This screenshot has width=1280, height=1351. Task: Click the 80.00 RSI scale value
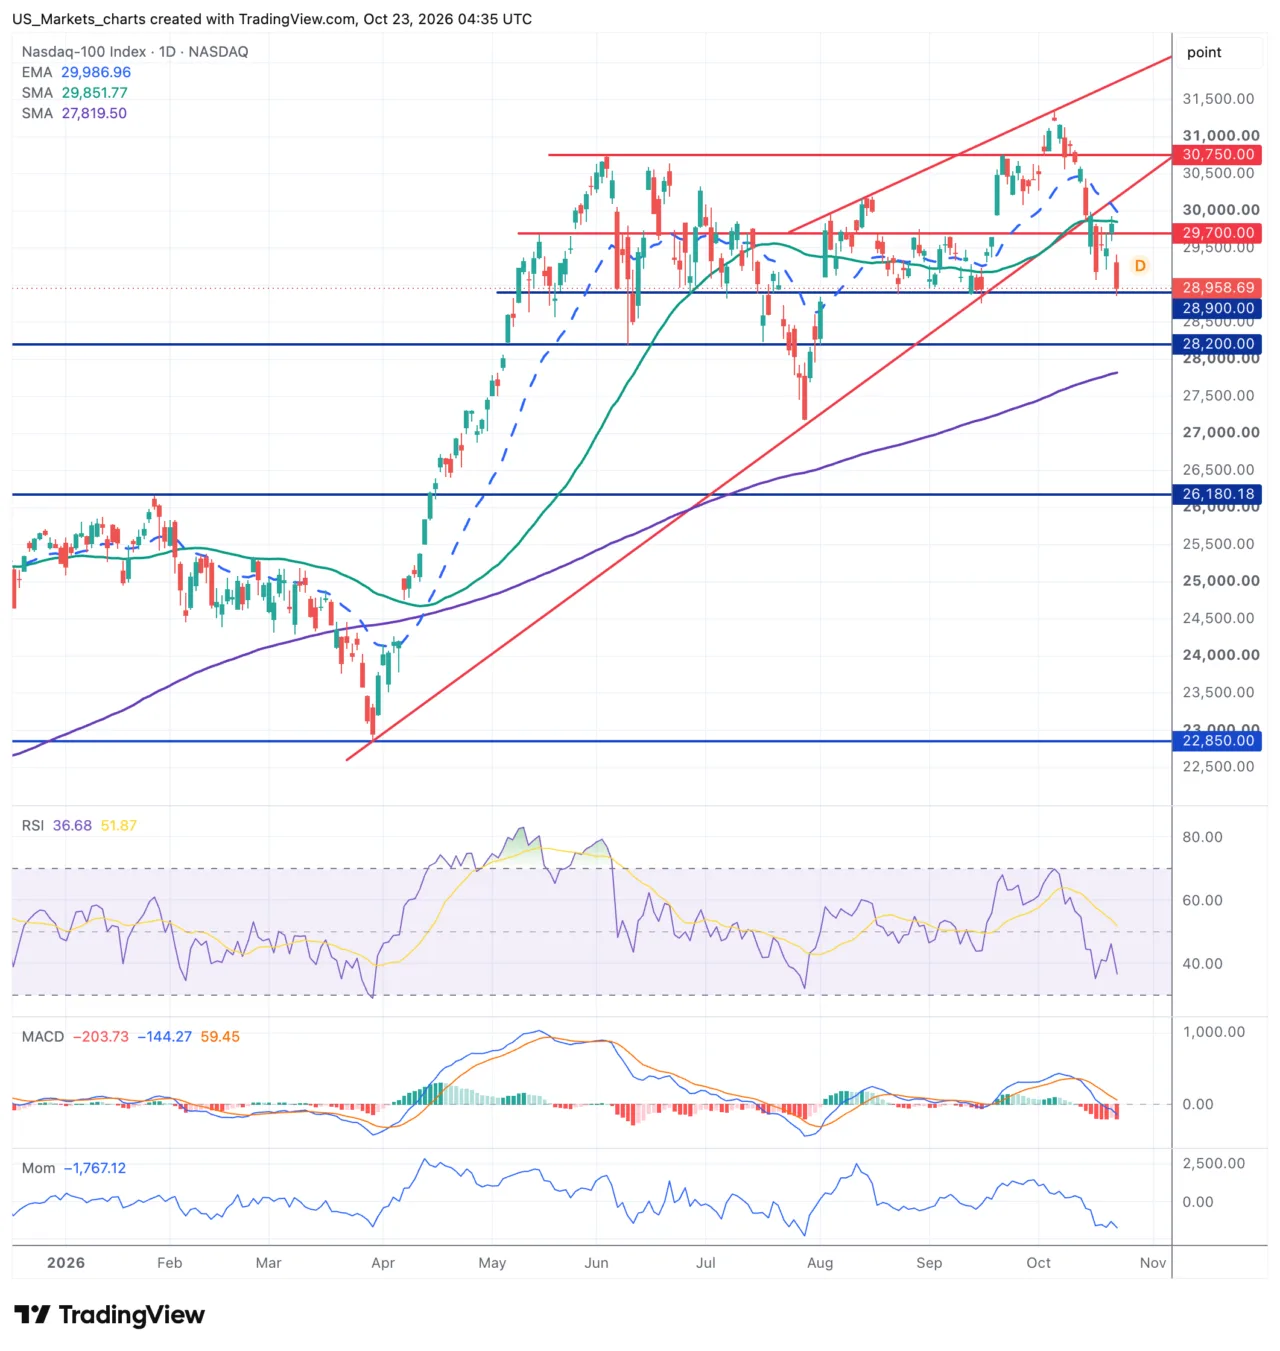[1202, 837]
